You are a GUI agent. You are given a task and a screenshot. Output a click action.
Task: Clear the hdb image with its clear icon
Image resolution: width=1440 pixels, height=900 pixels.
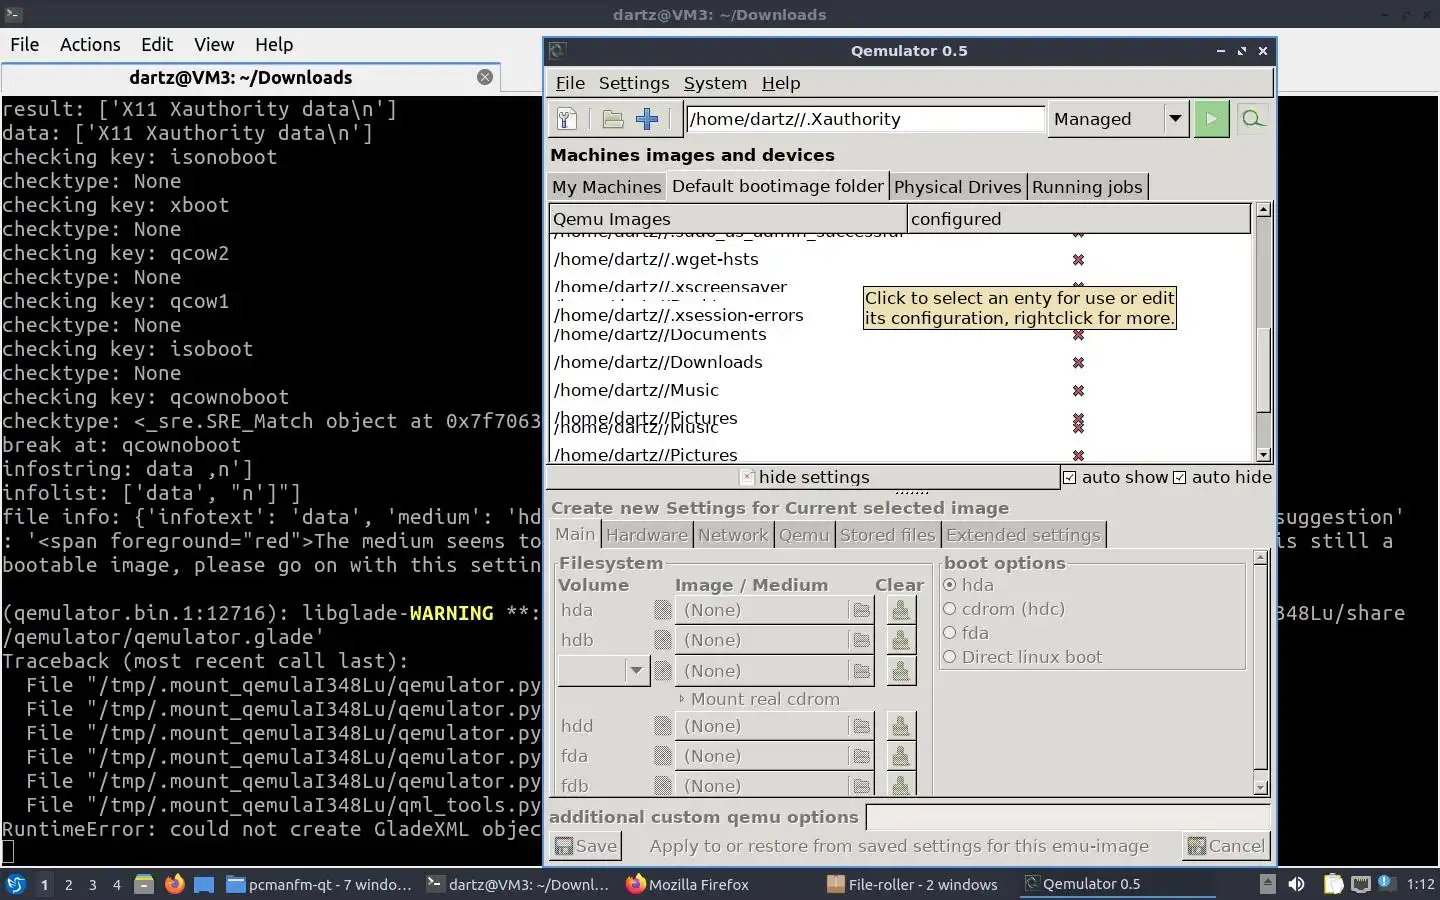click(x=901, y=640)
